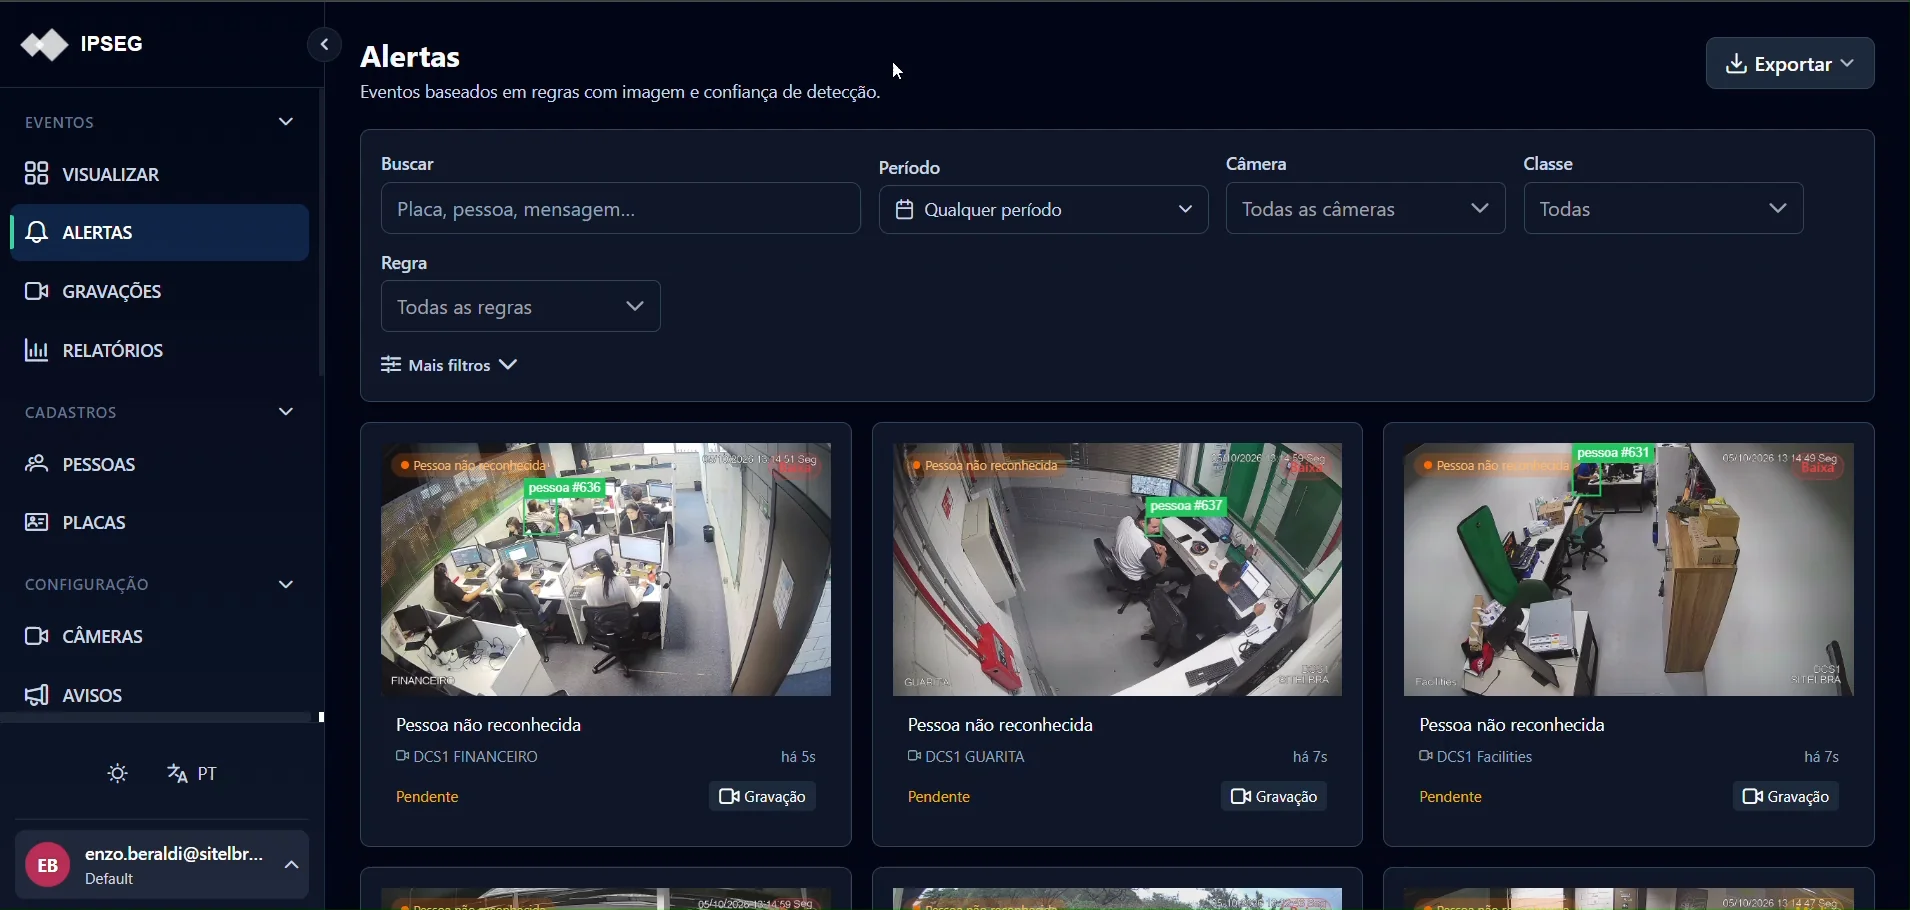
Task: Open the Regra dropdown Todas as regras
Action: [521, 308]
